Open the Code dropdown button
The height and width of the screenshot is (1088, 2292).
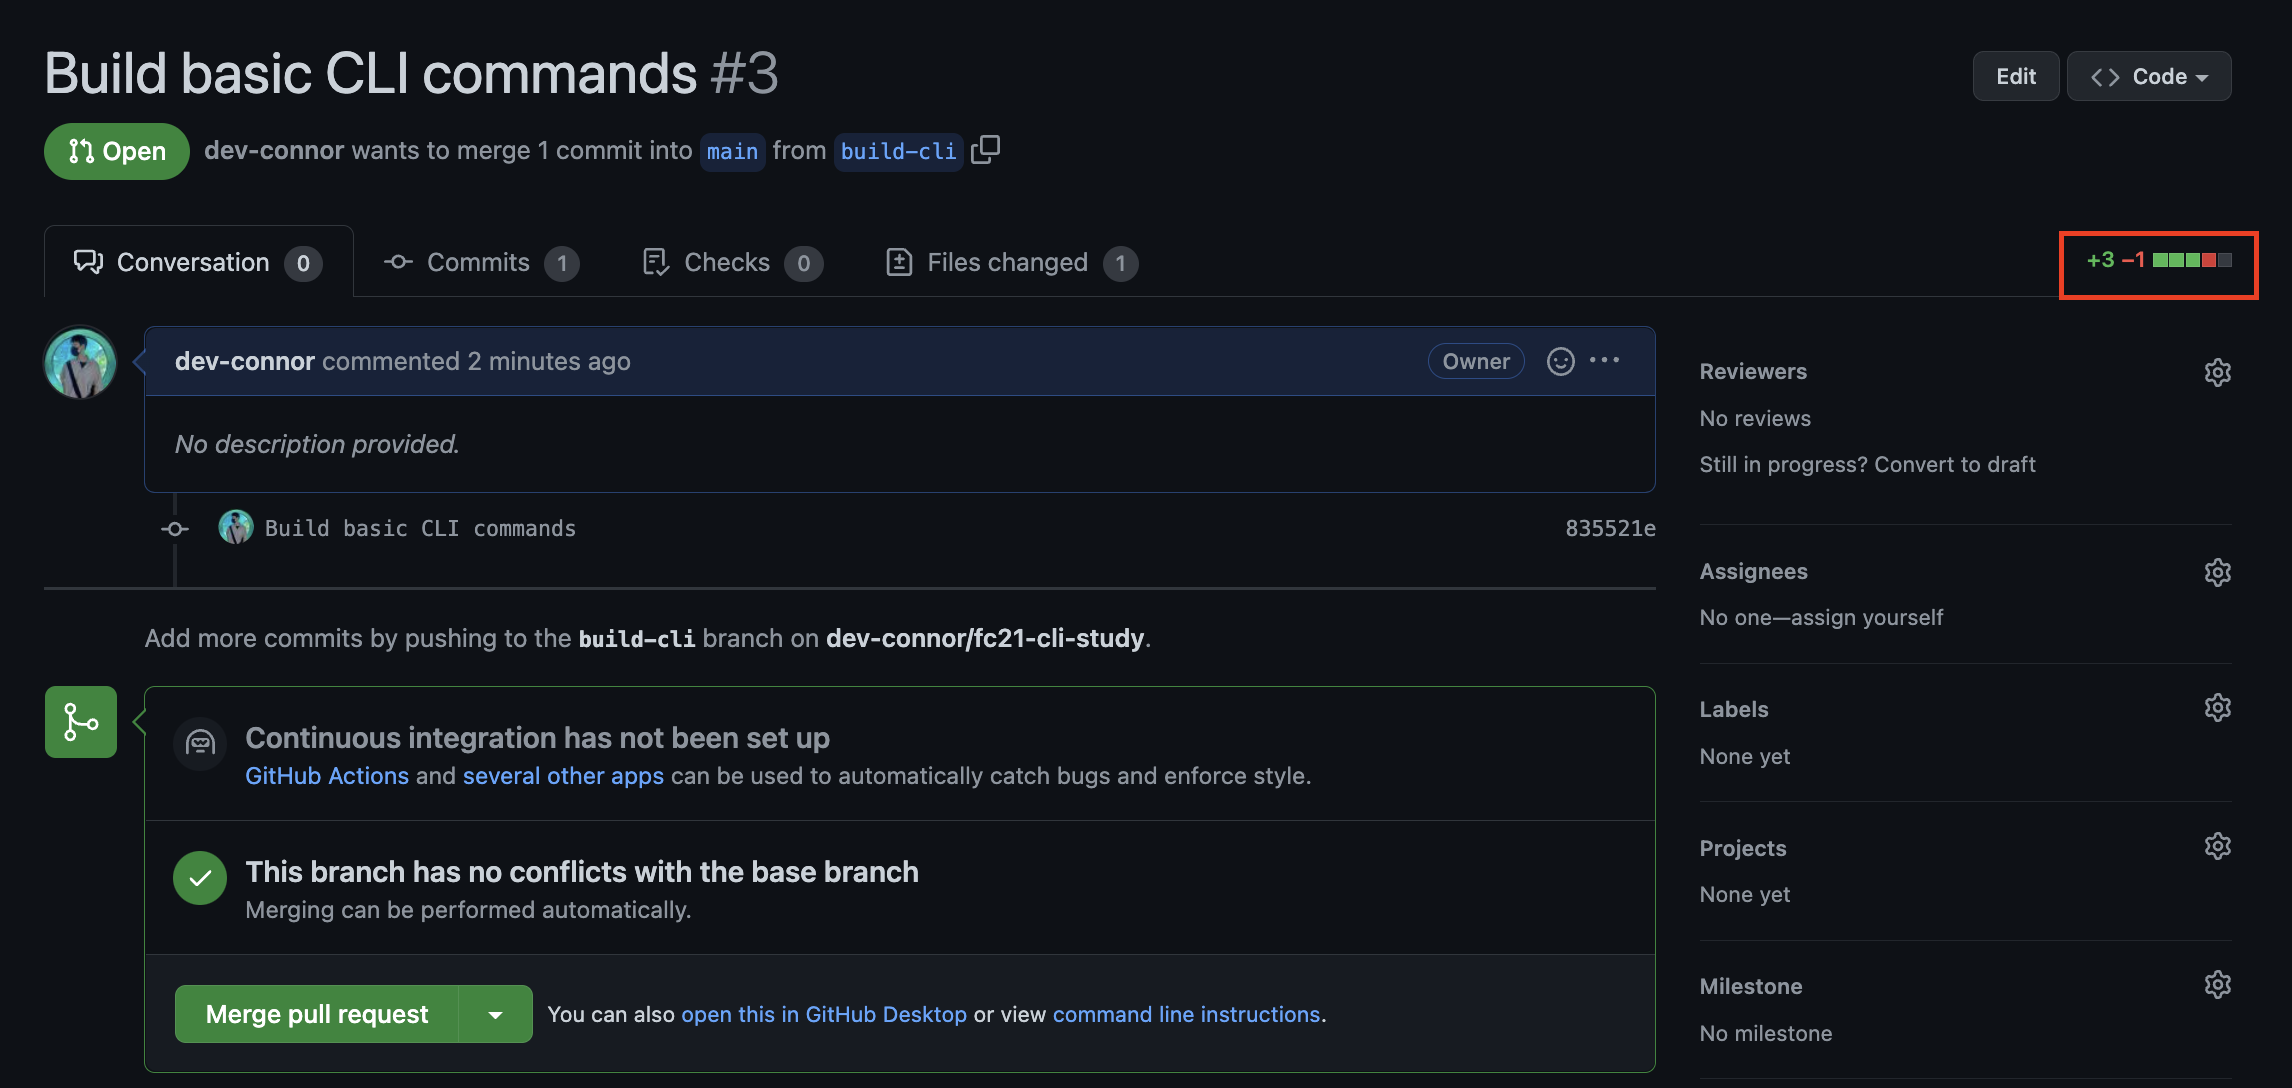[x=2148, y=77]
